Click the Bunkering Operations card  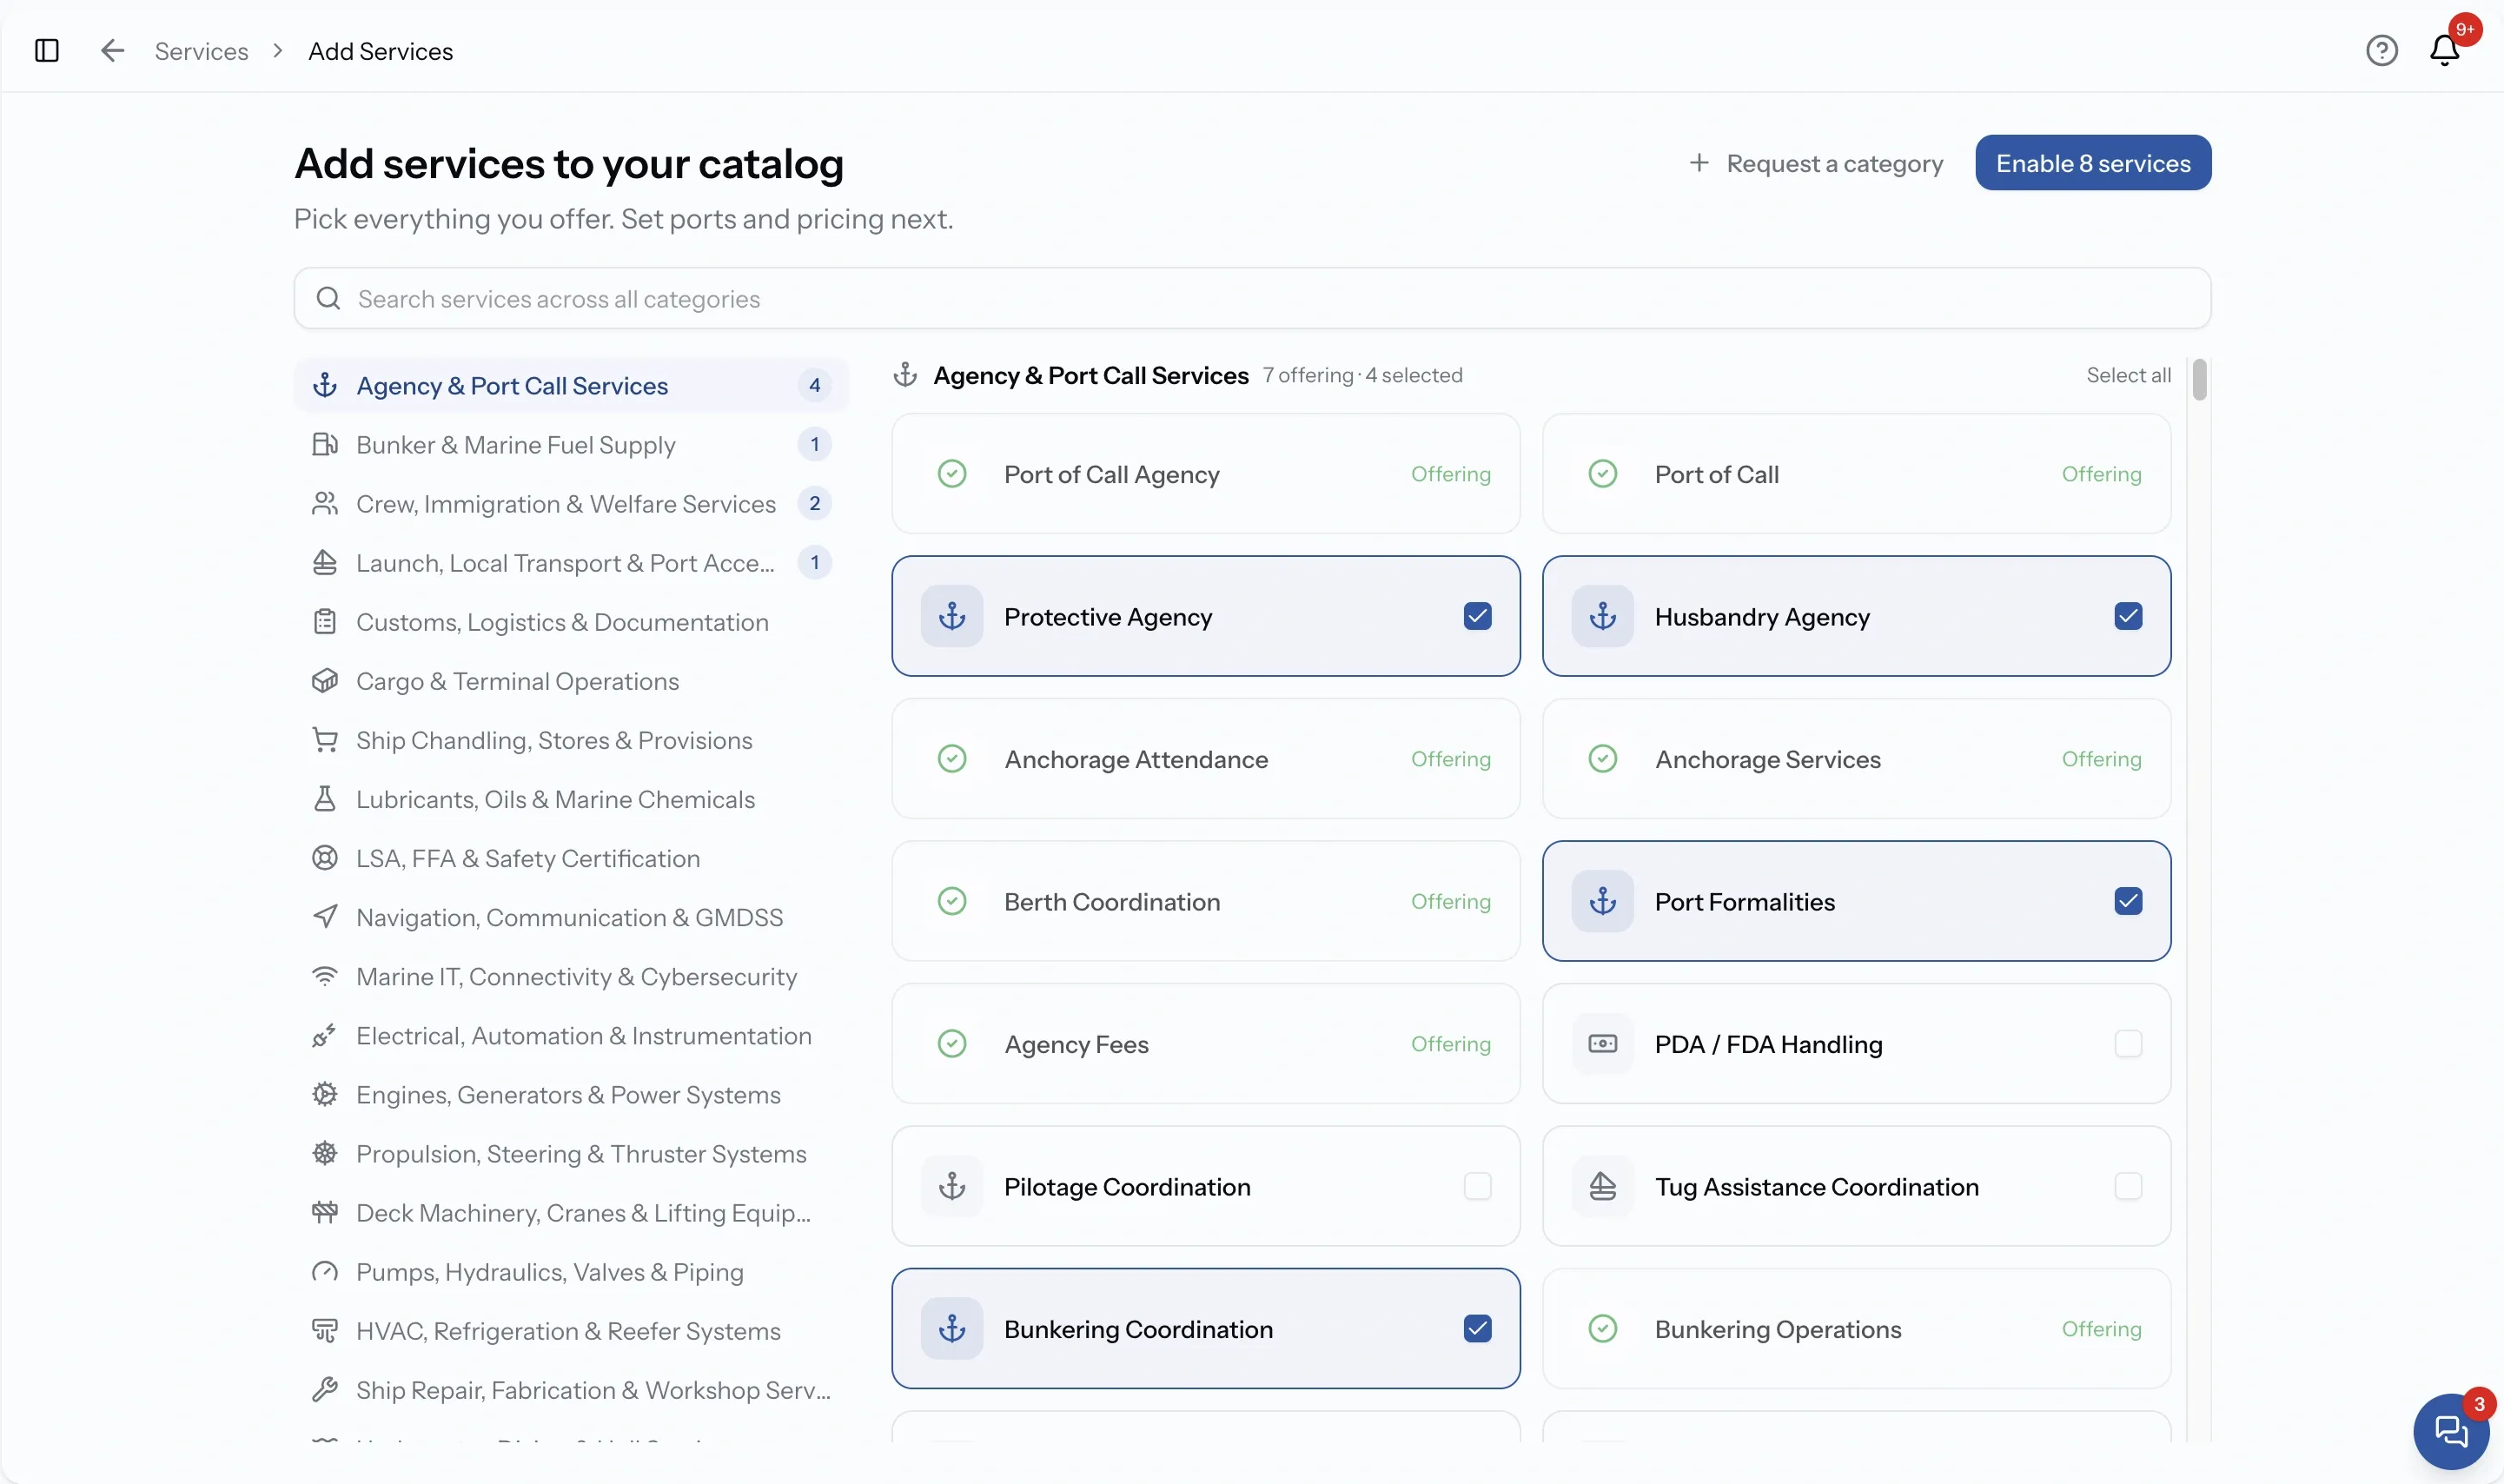[1856, 1328]
